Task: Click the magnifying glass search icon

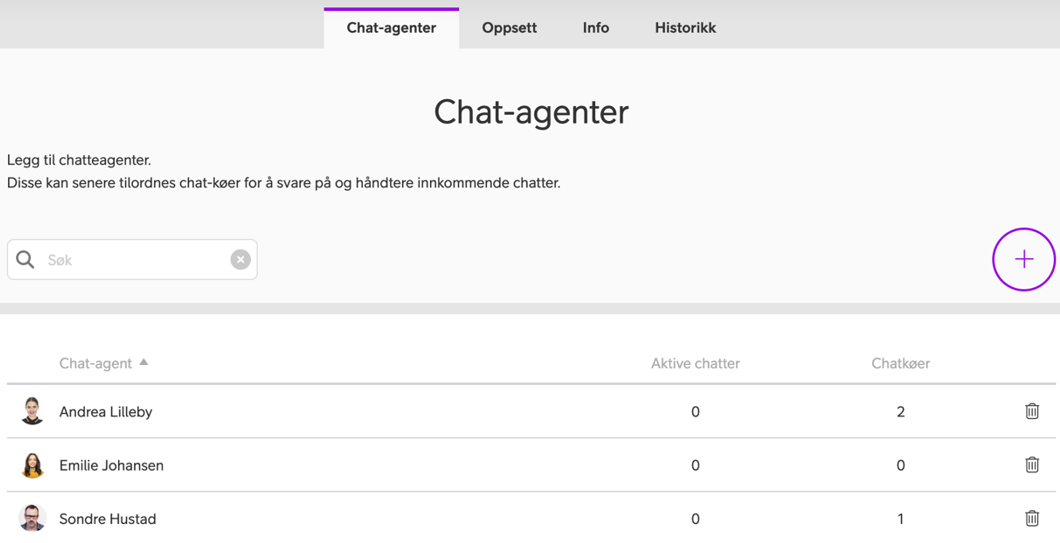Action: [x=25, y=260]
